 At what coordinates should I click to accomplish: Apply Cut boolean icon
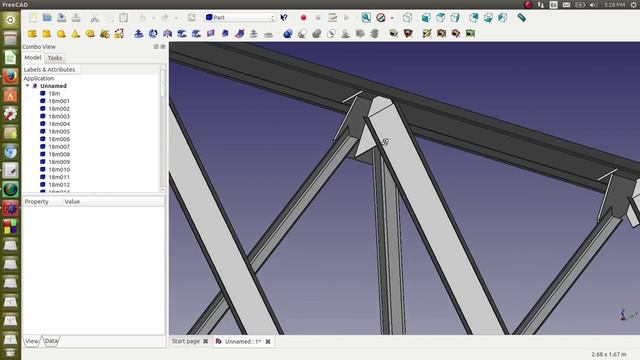(302, 33)
